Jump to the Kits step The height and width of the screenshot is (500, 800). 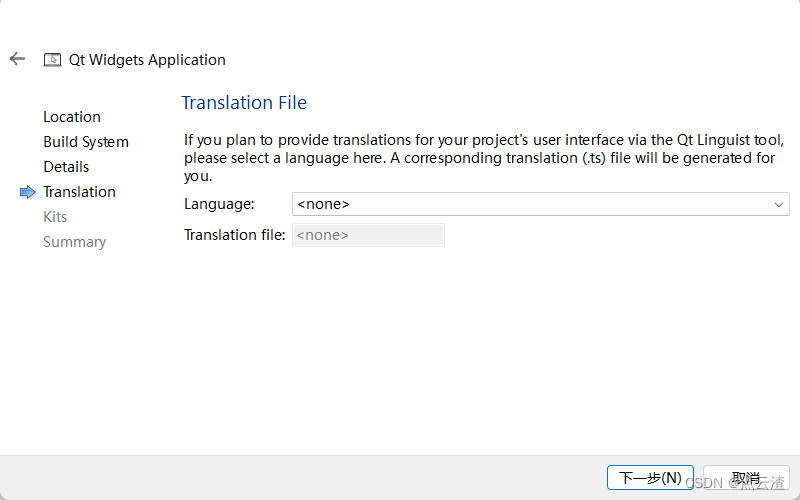(x=55, y=217)
